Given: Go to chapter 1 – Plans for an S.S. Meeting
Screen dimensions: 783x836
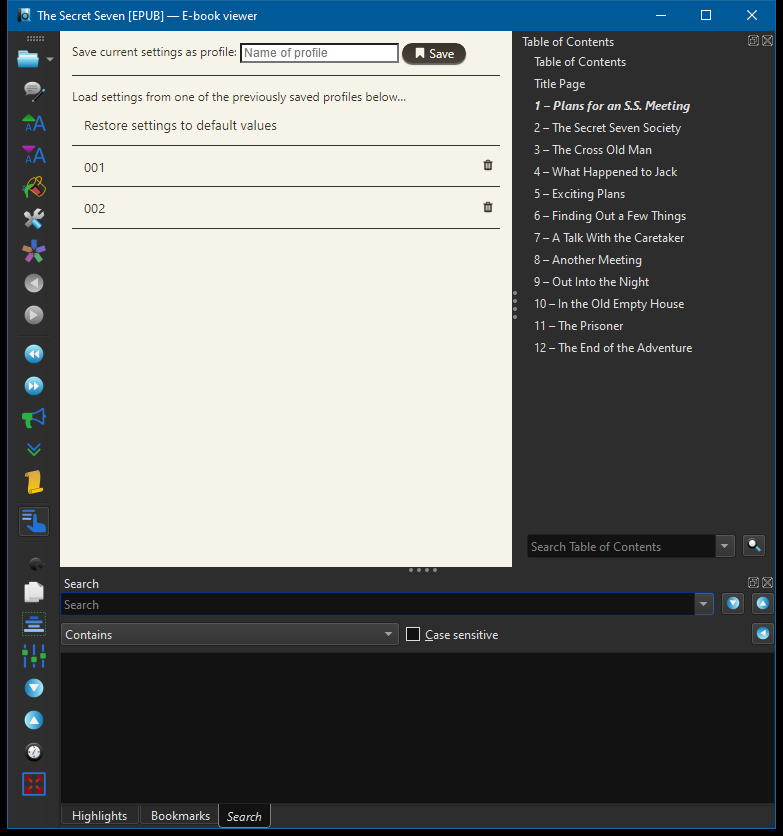Looking at the screenshot, I should coord(612,106).
